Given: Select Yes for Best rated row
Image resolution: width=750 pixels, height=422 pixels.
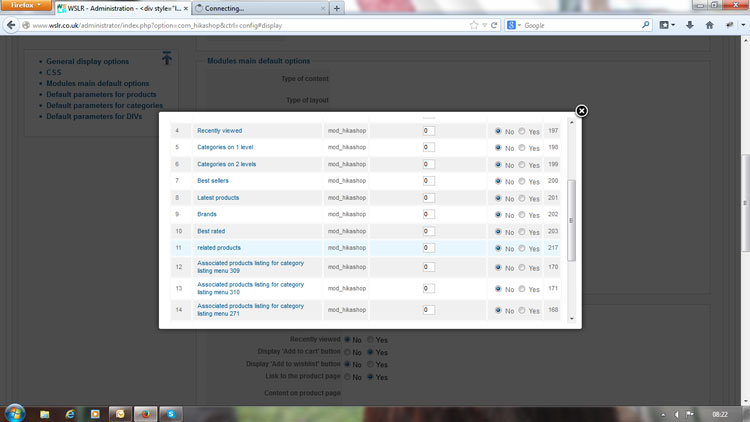Looking at the screenshot, I should [522, 232].
